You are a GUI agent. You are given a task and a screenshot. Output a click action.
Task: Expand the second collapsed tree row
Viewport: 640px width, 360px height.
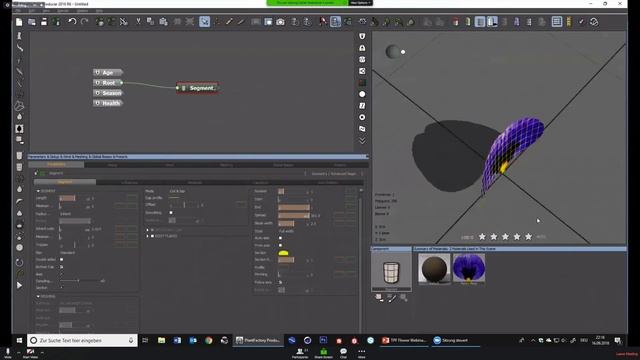click(x=148, y=236)
